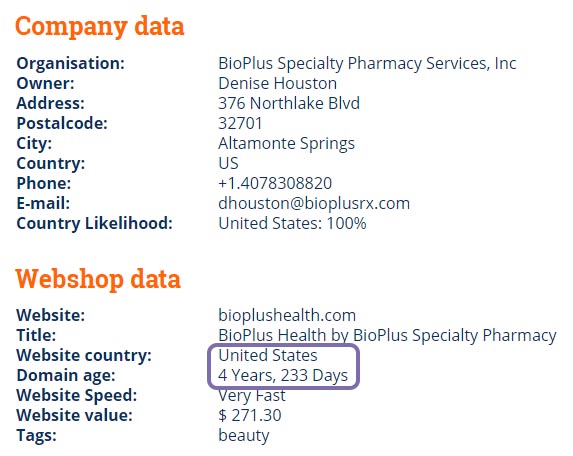Click the website value $ 271.30
Viewport: 573px width, 456px height.
pos(250,415)
